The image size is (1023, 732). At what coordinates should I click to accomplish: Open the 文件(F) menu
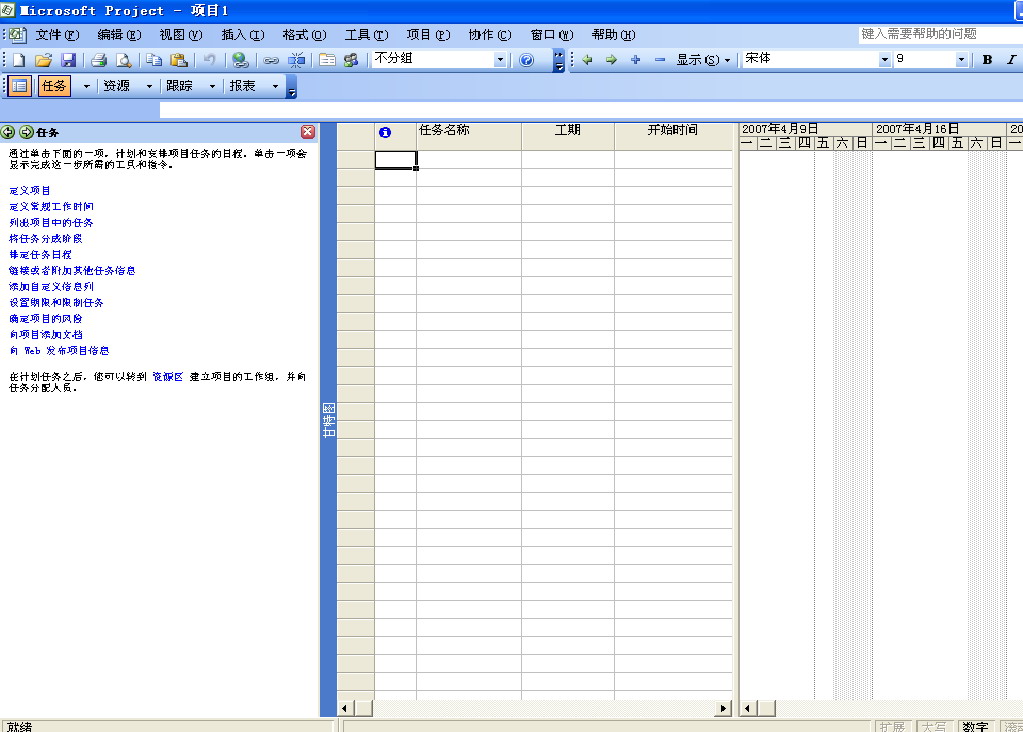(x=57, y=35)
